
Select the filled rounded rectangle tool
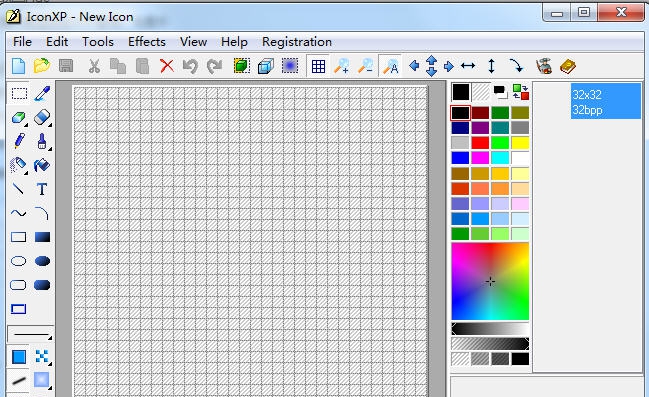(42, 285)
